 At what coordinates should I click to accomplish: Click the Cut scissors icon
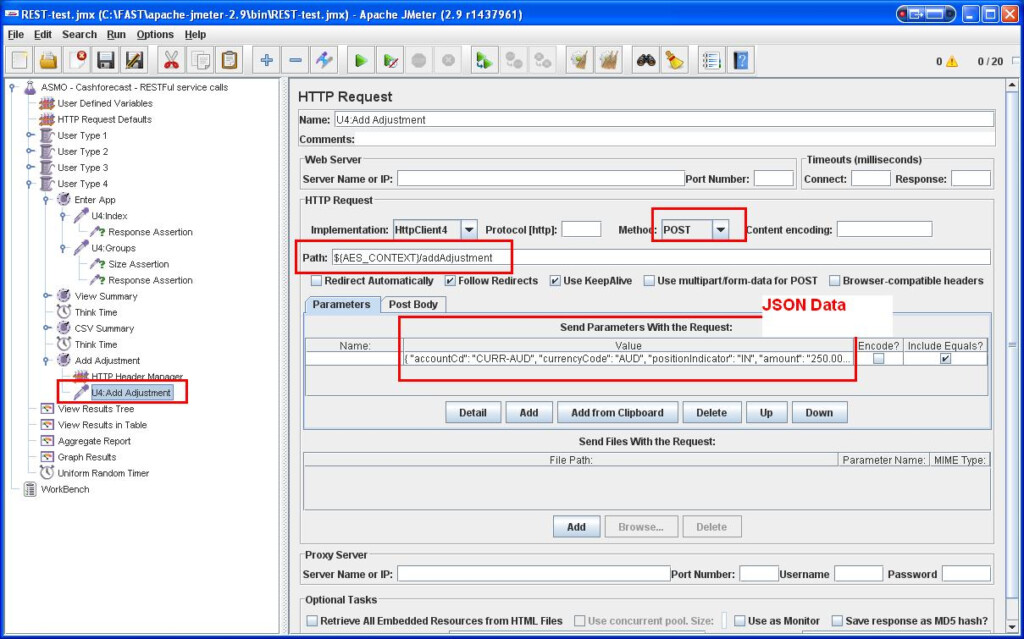[171, 61]
